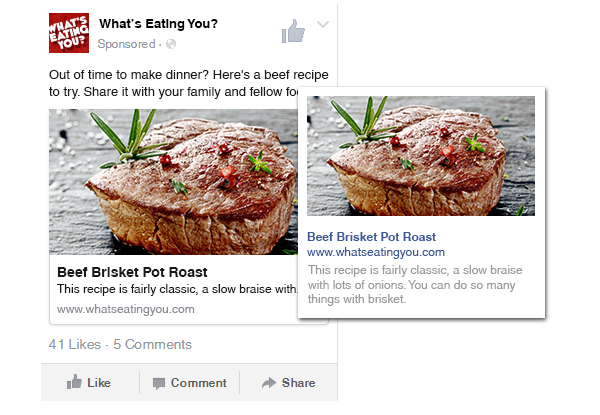
Task: Like the page with top thumbs-up icon
Action: coord(293,31)
